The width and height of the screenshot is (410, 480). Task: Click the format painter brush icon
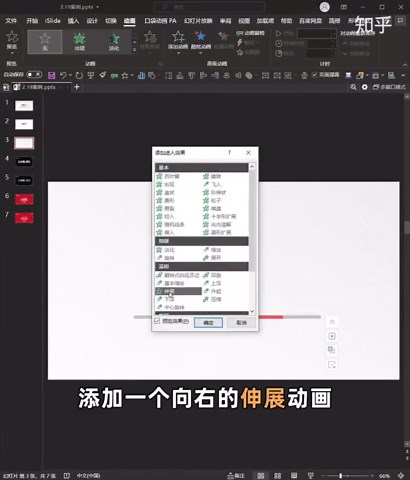pyautogui.click(x=103, y=76)
